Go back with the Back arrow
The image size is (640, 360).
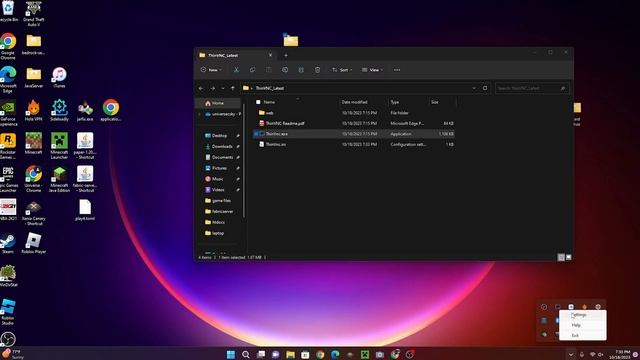(x=201, y=88)
